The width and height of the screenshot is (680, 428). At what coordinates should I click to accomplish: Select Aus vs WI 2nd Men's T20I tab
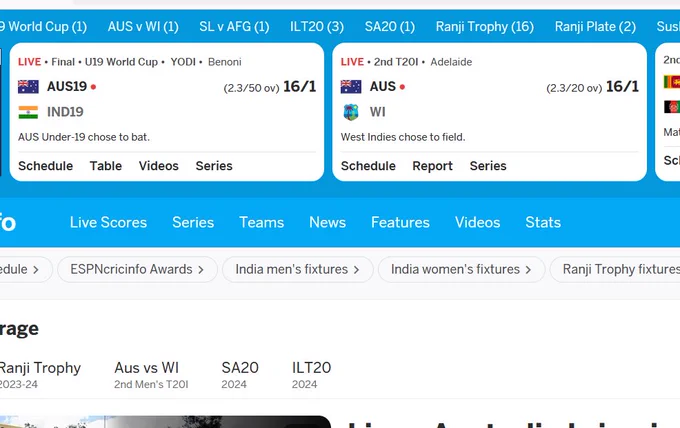click(x=151, y=375)
